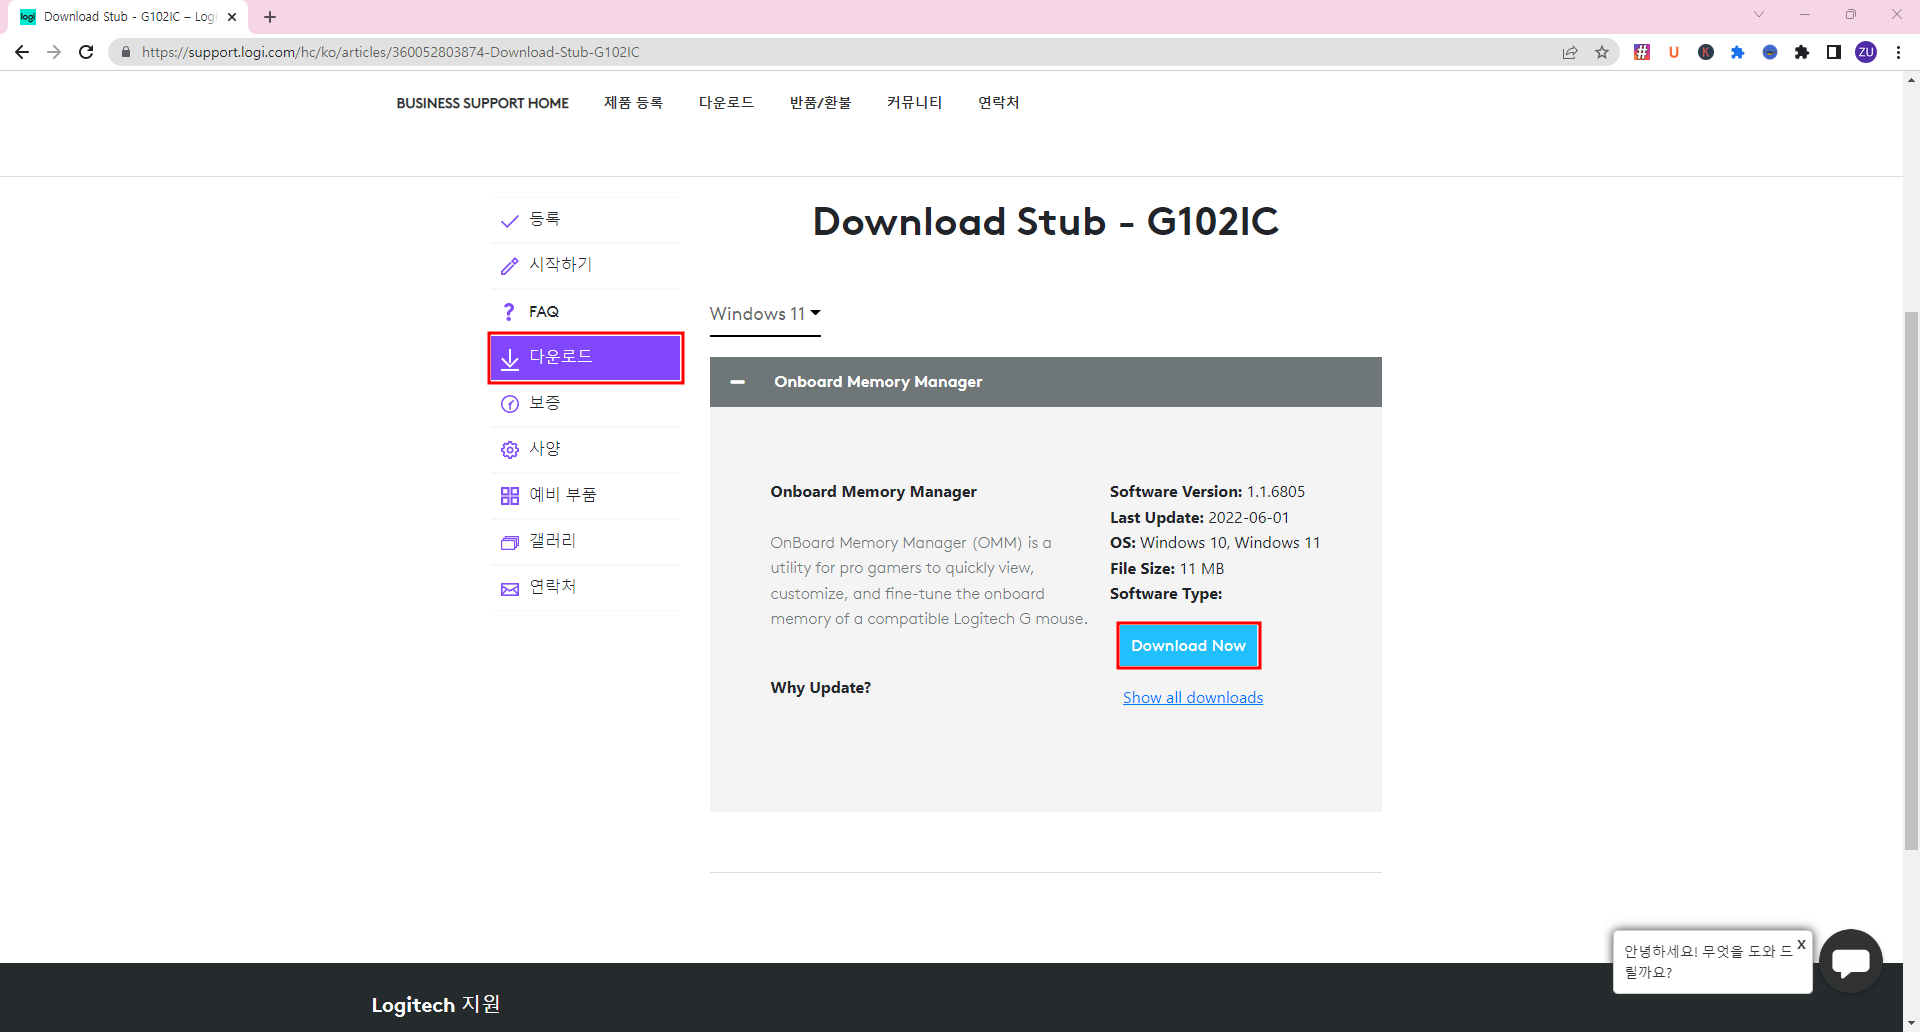Click the browser back arrow
This screenshot has height=1032, width=1920.
tap(22, 52)
